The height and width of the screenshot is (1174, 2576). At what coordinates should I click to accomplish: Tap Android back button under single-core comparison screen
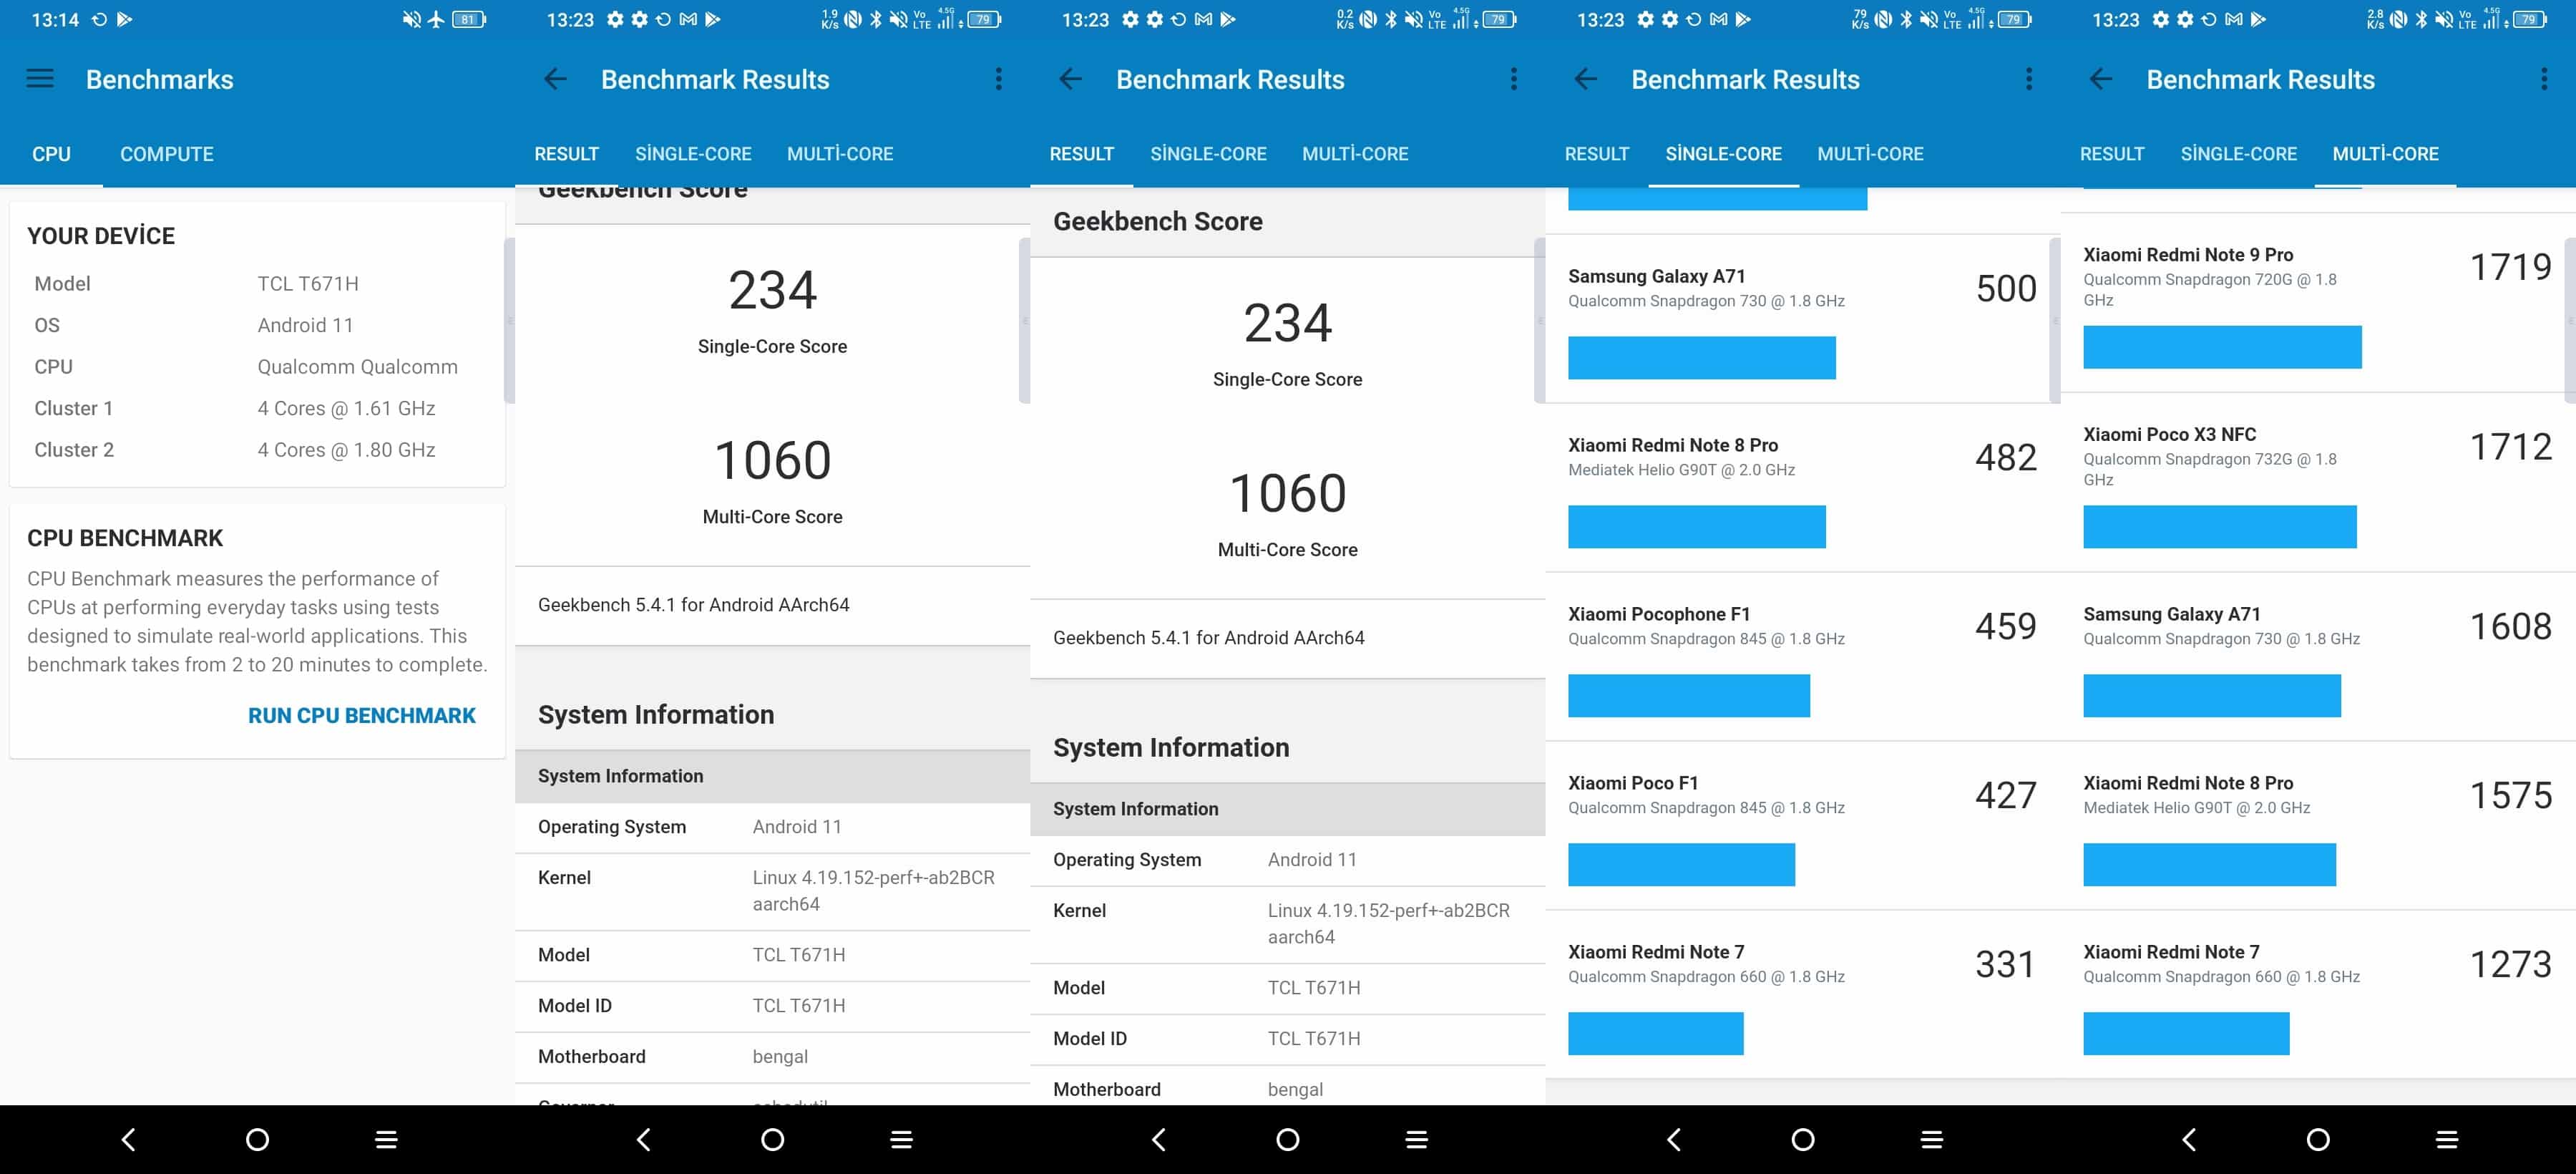tap(1674, 1139)
